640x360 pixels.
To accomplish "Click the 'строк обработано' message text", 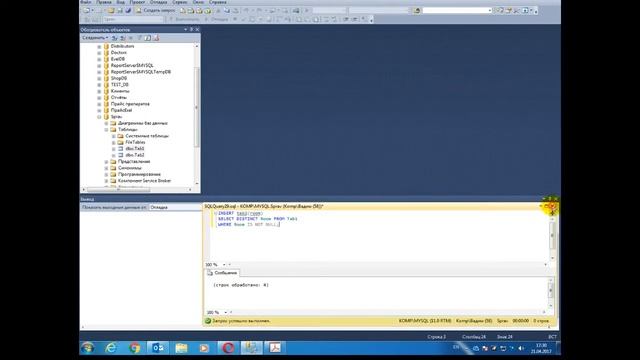I will (241, 285).
